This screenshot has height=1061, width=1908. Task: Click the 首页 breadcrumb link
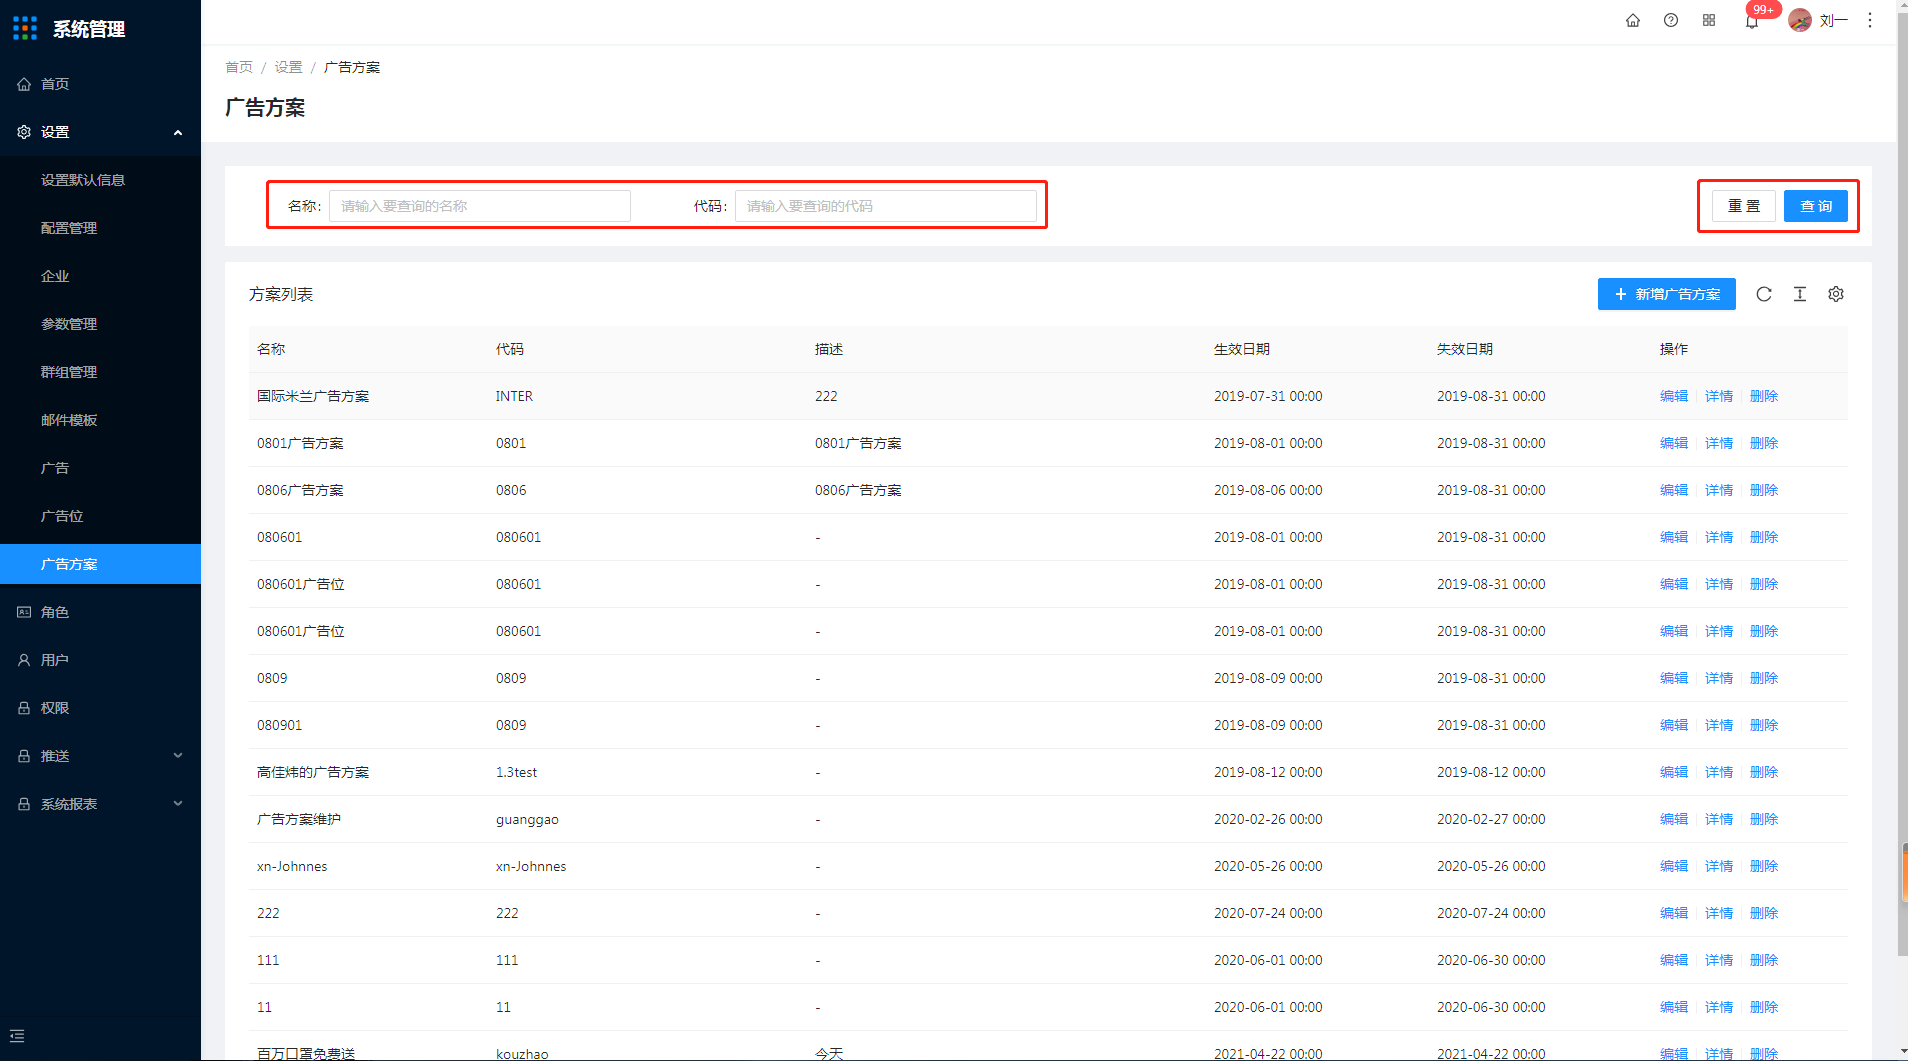(x=239, y=67)
